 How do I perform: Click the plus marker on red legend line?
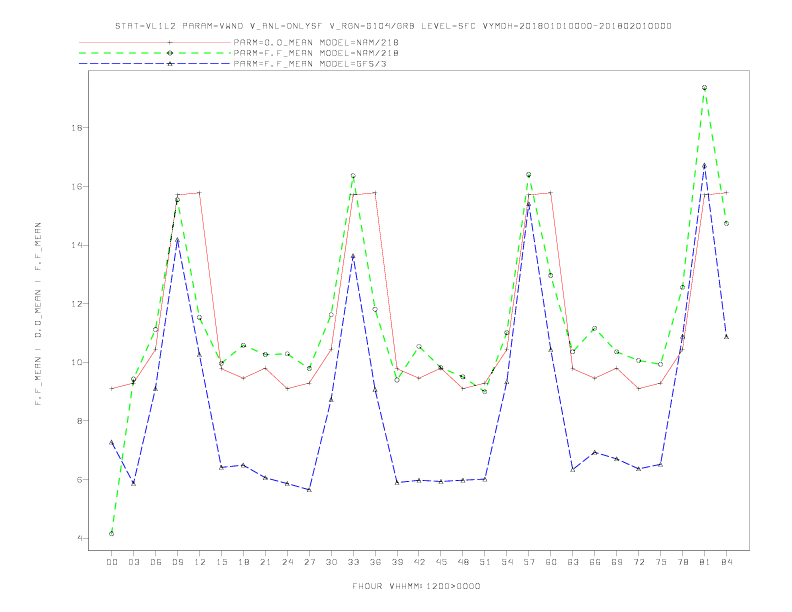click(170, 42)
